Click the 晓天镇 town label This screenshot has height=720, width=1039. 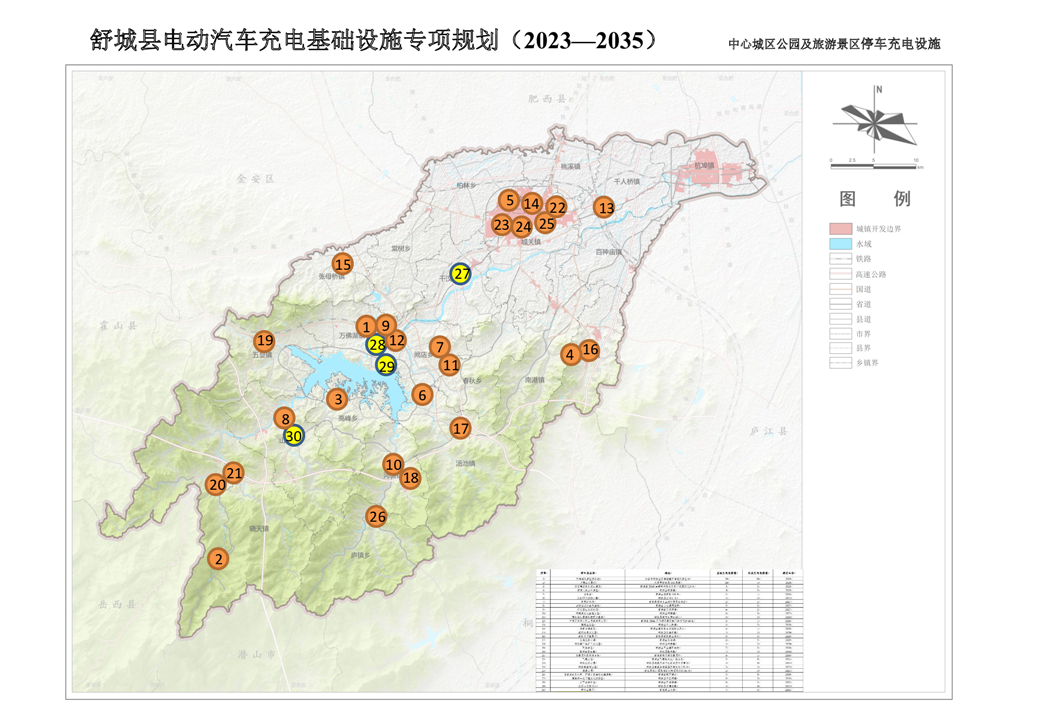pyautogui.click(x=259, y=529)
